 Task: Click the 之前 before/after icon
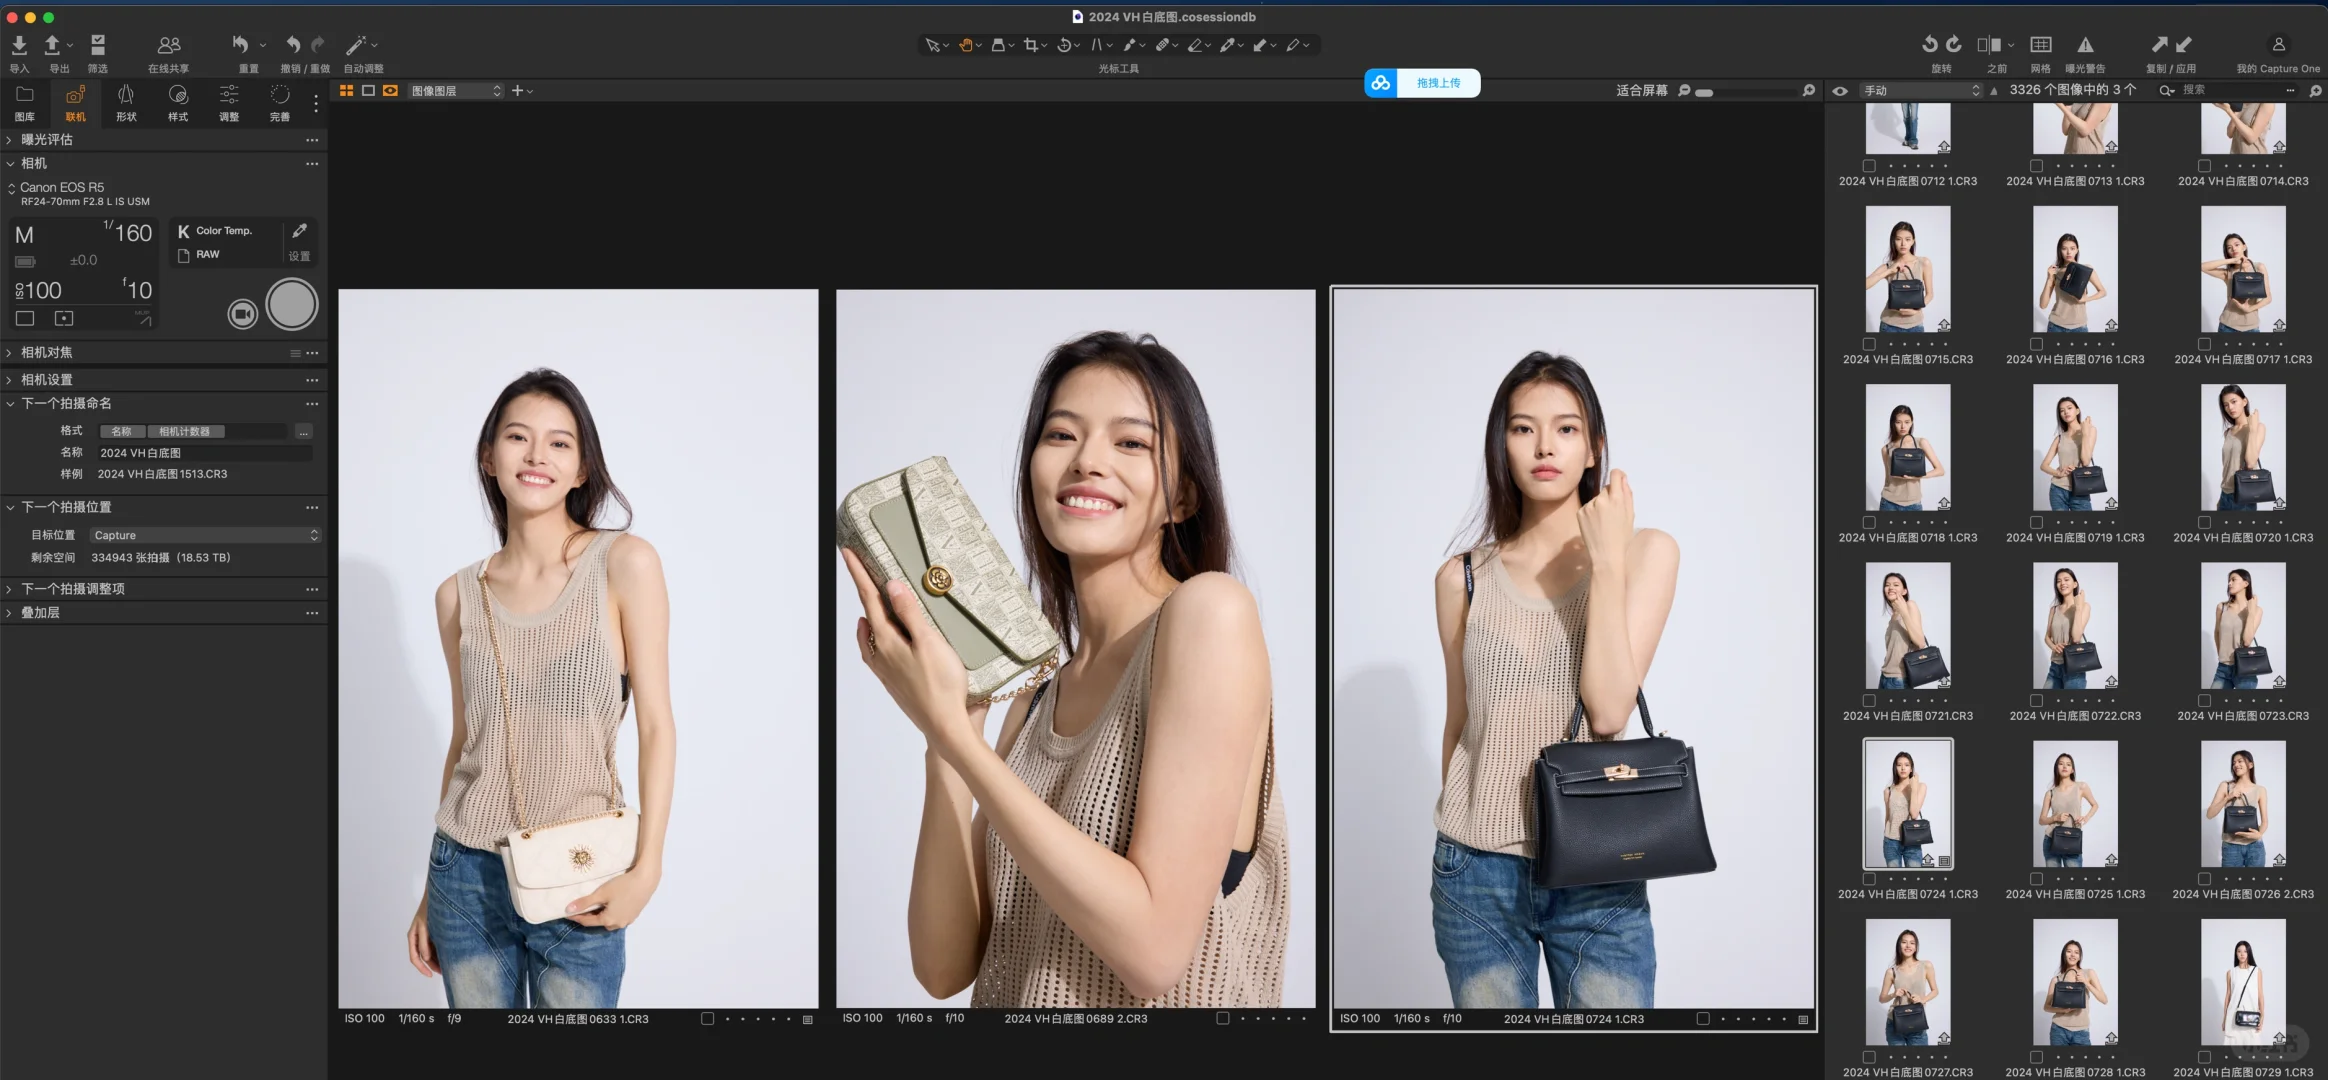(1990, 45)
